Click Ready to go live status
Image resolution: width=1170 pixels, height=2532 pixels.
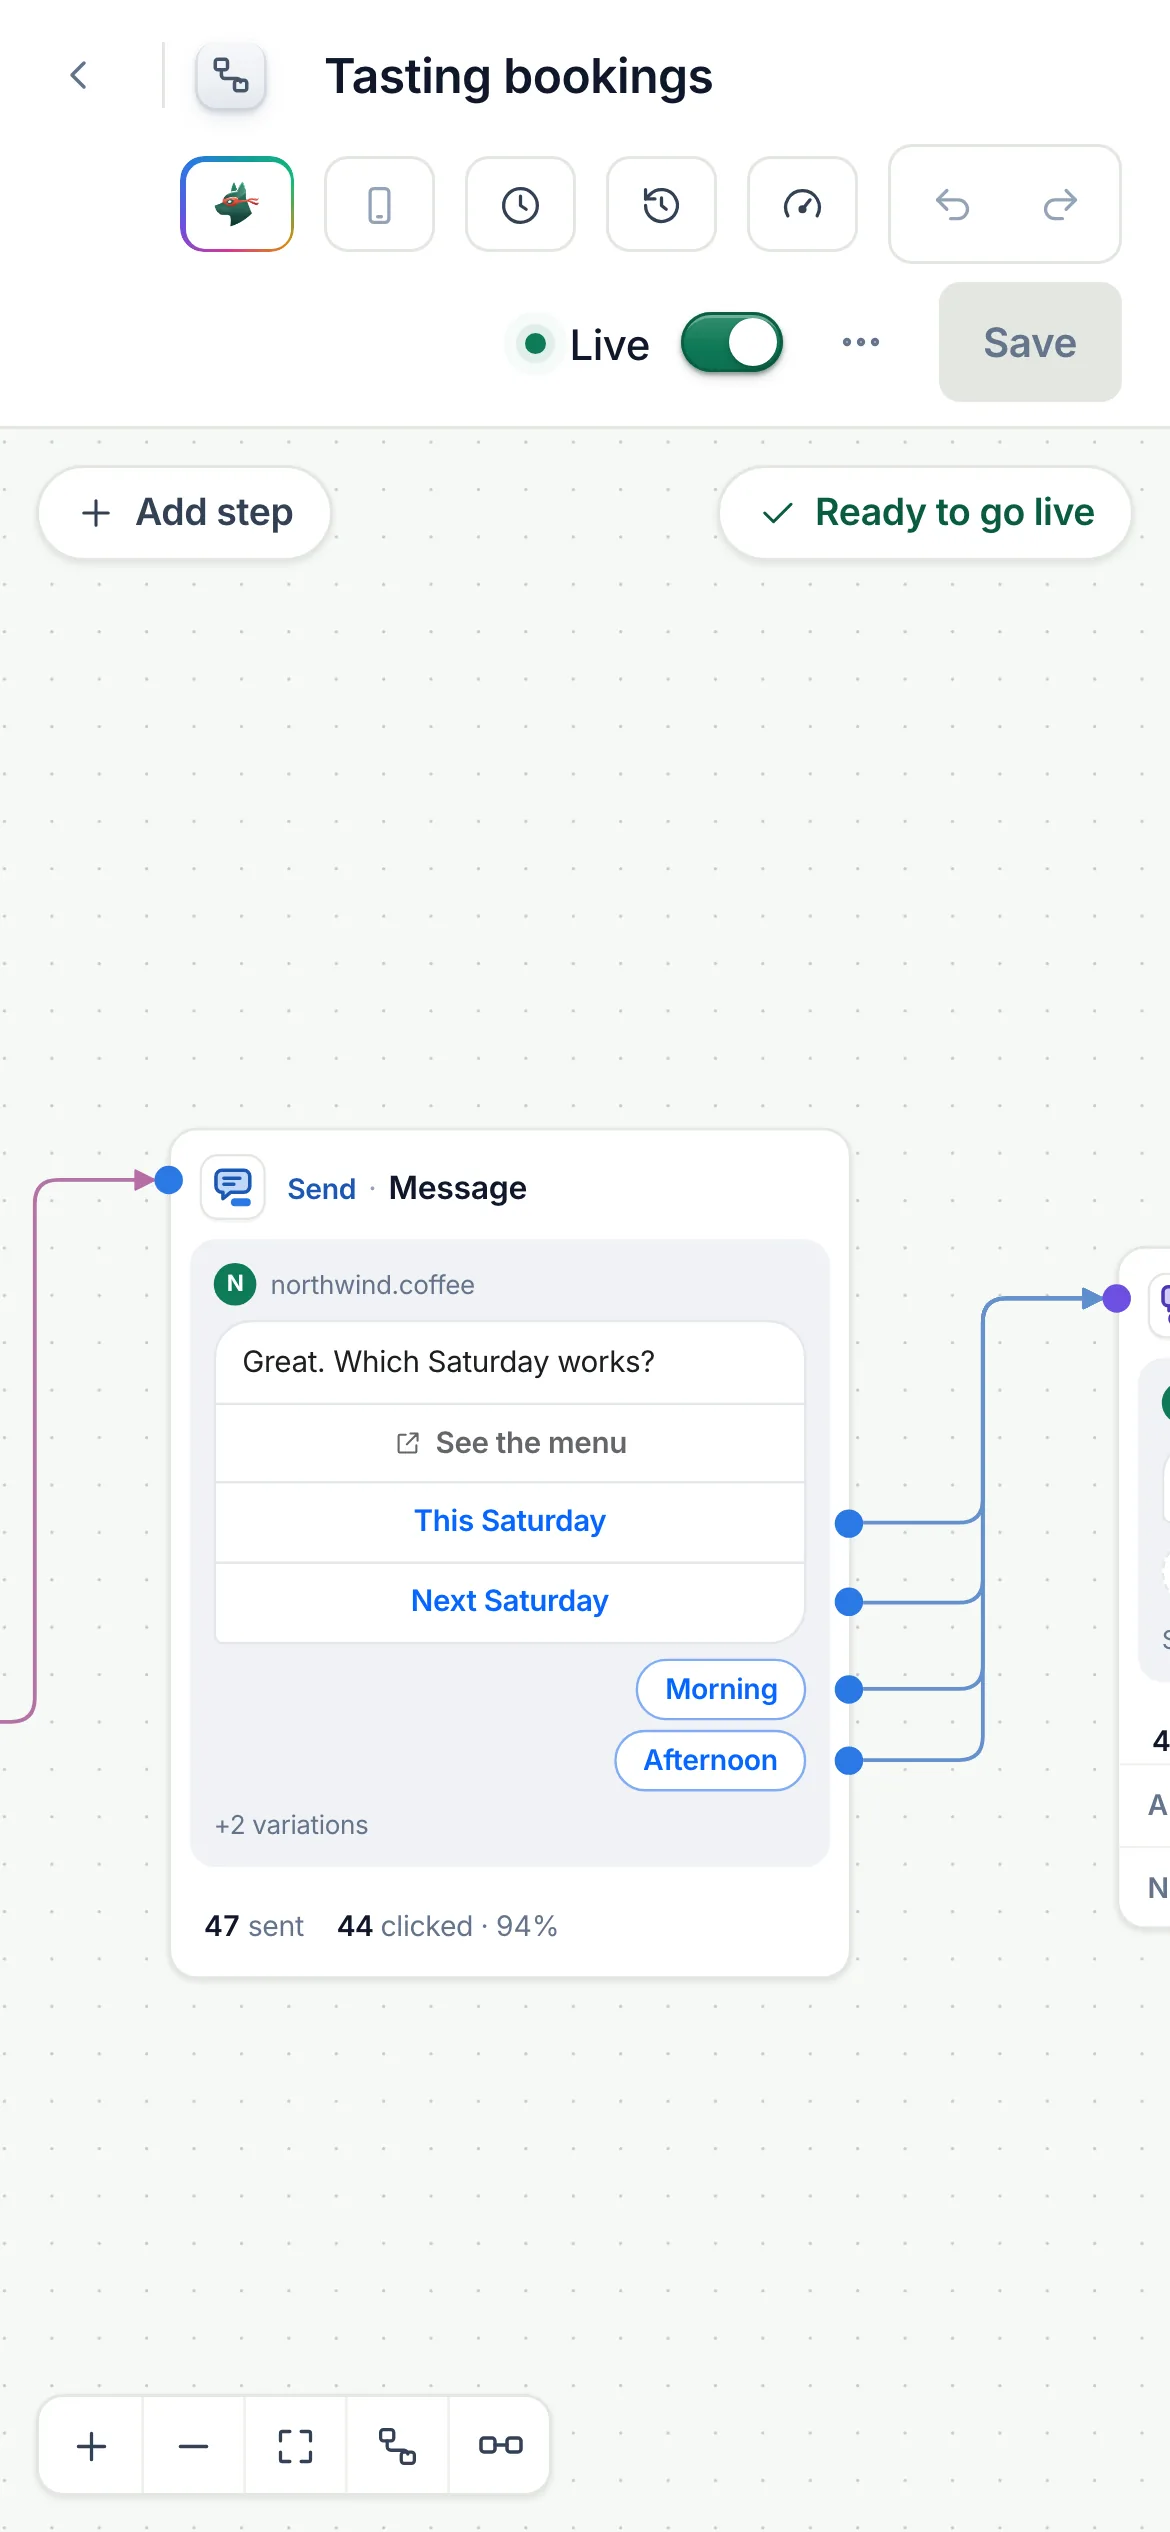(925, 512)
